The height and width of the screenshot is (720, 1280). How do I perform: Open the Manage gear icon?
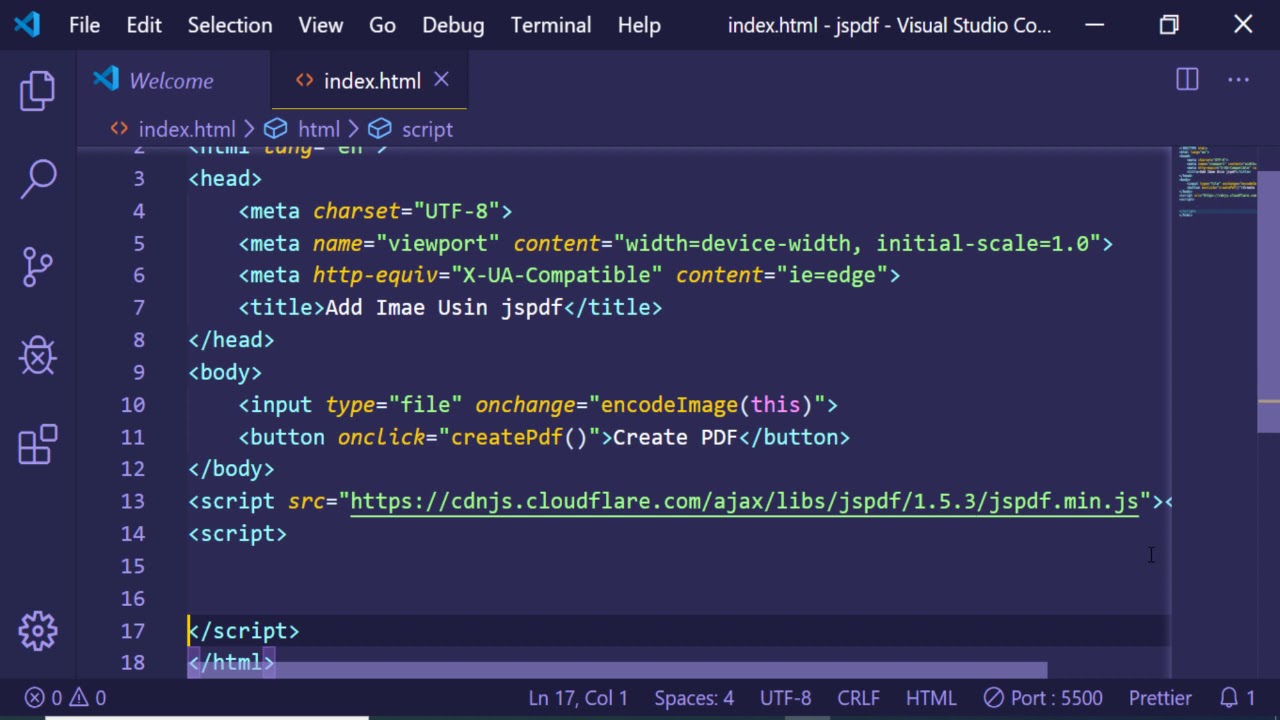click(x=38, y=630)
